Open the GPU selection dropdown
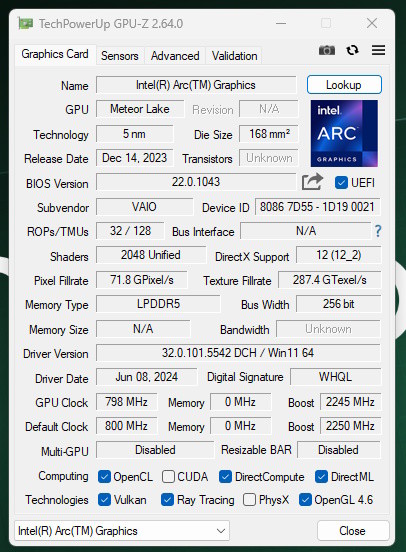Screen dimensions: 406x552 point(122,531)
